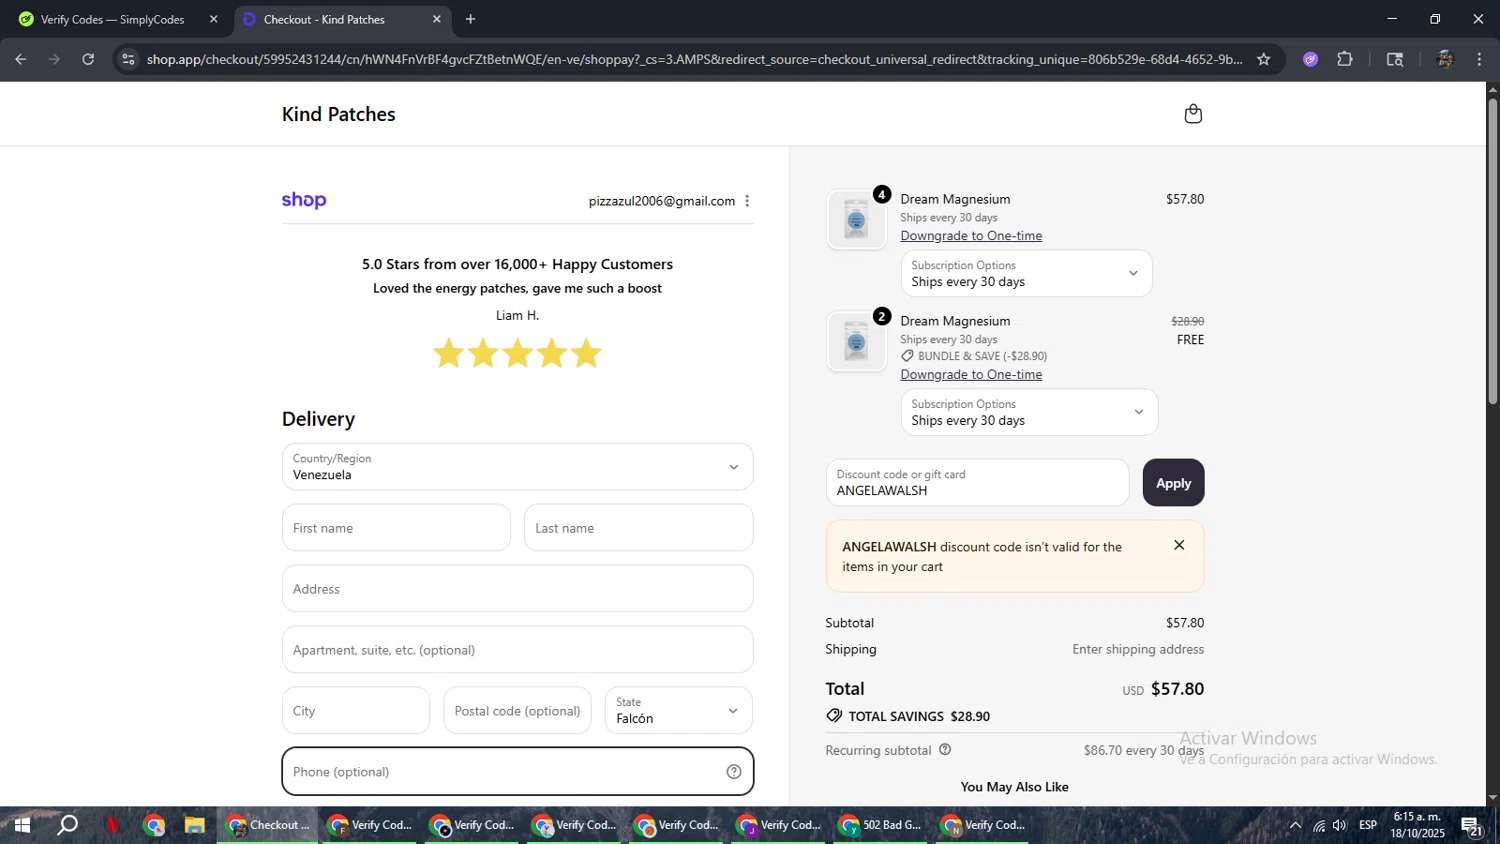
Task: Open the State dropdown showing Falcón
Action: tap(678, 710)
